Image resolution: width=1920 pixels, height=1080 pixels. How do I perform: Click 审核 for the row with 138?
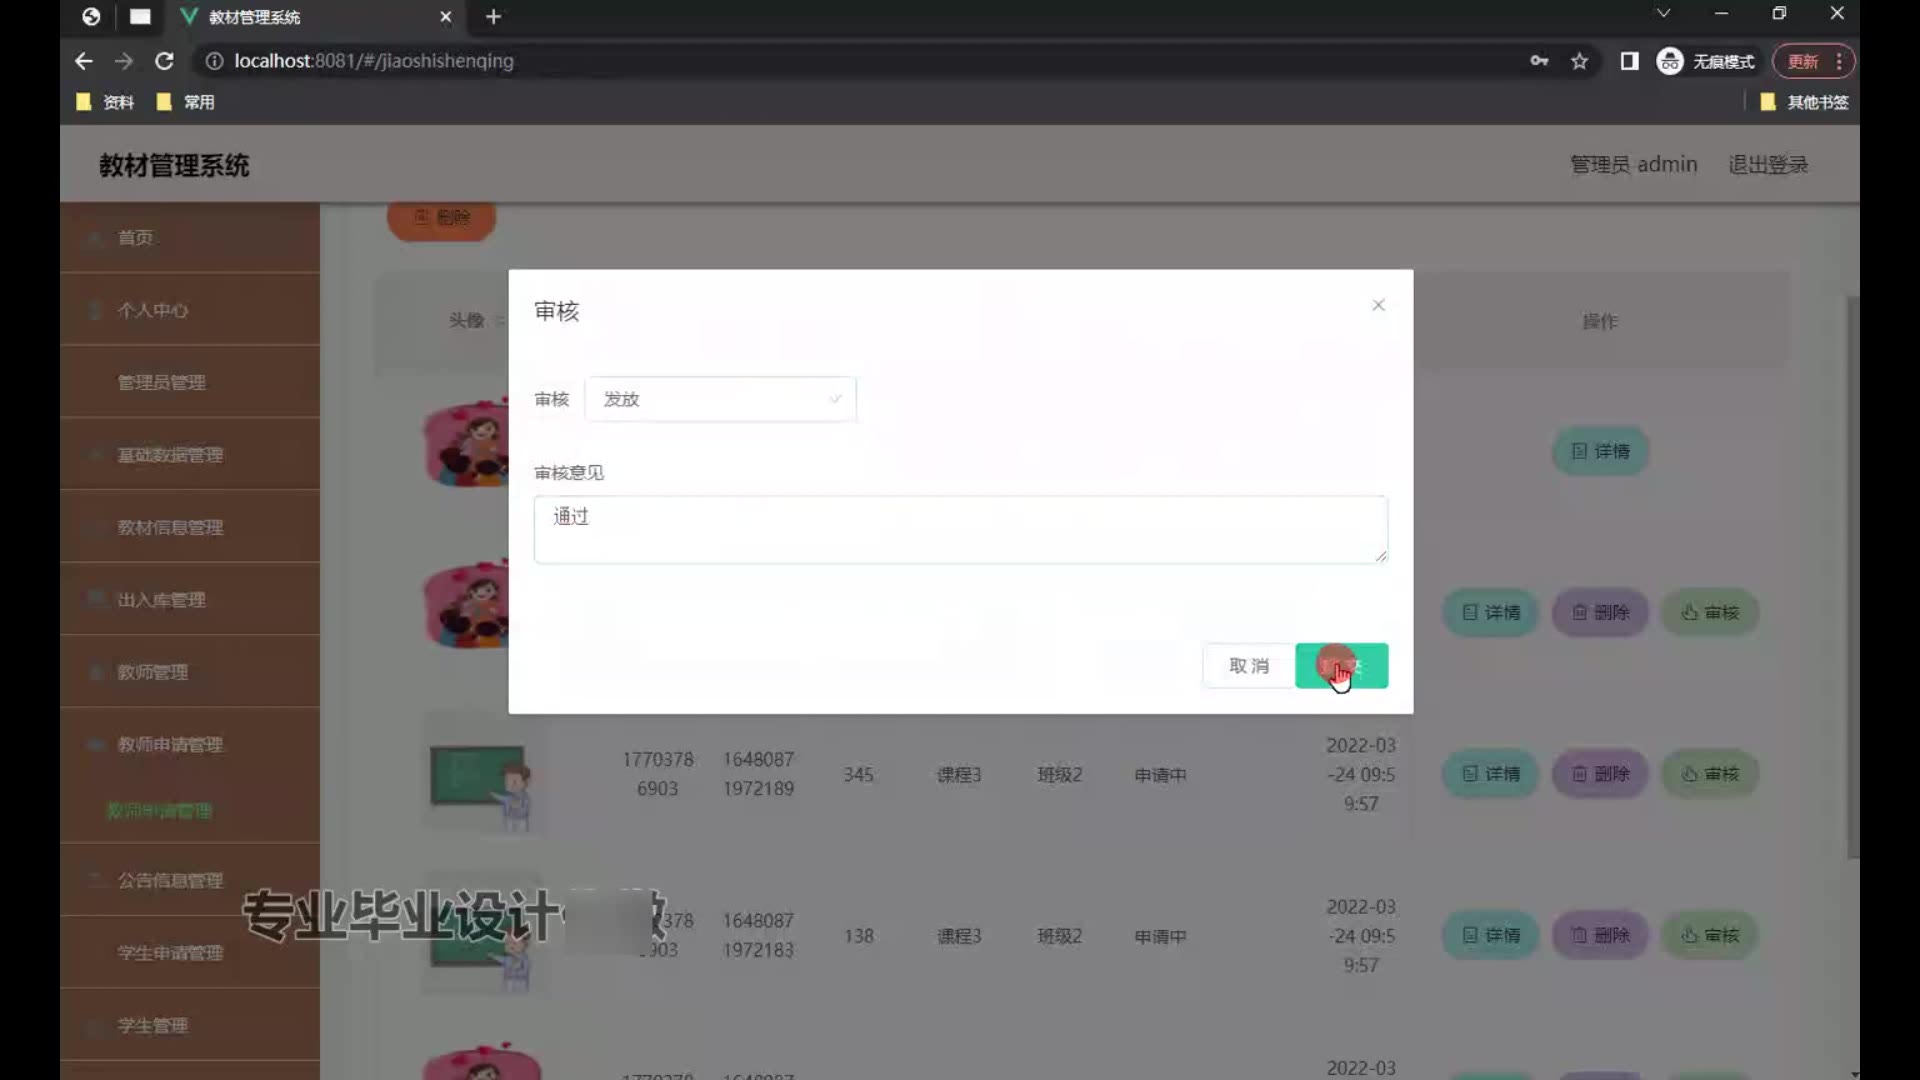point(1710,936)
